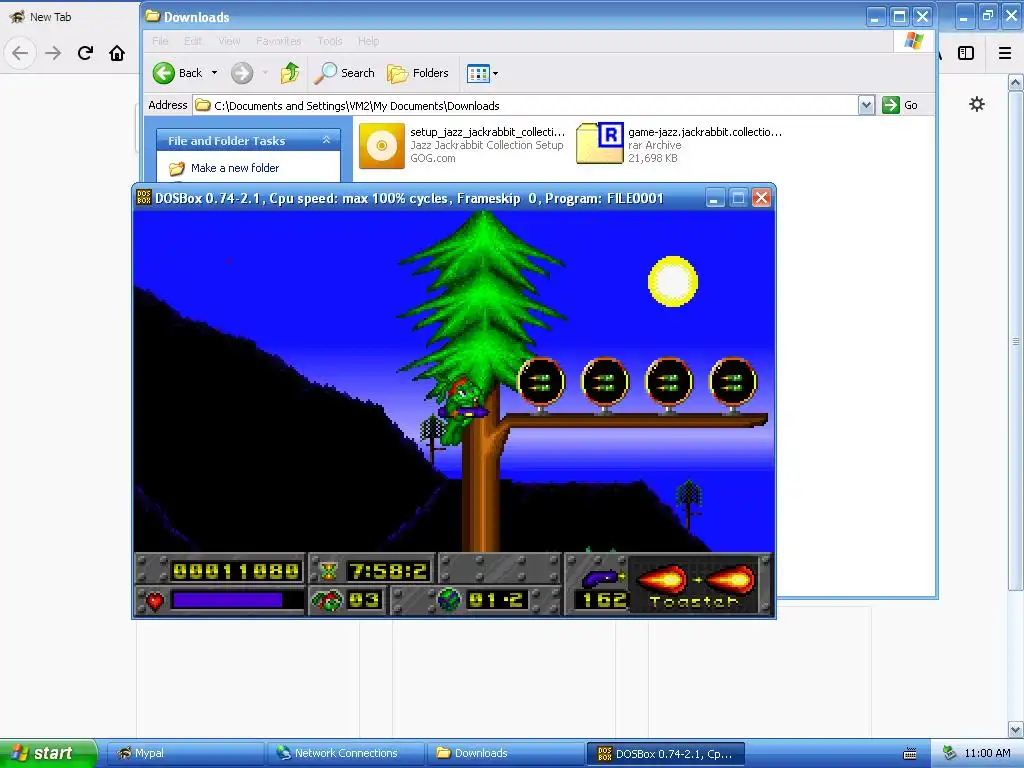The width and height of the screenshot is (1024, 768).
Task: Click the score counter 00011000 in game HUD
Action: (x=236, y=571)
